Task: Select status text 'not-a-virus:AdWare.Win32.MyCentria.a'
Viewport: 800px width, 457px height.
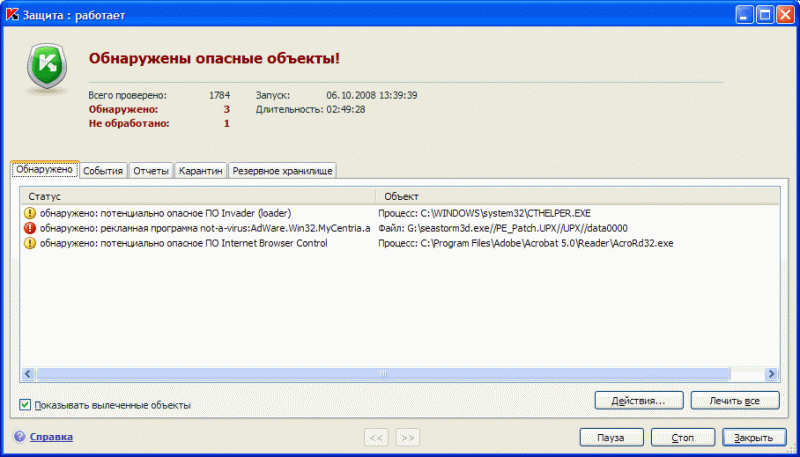Action: click(284, 228)
